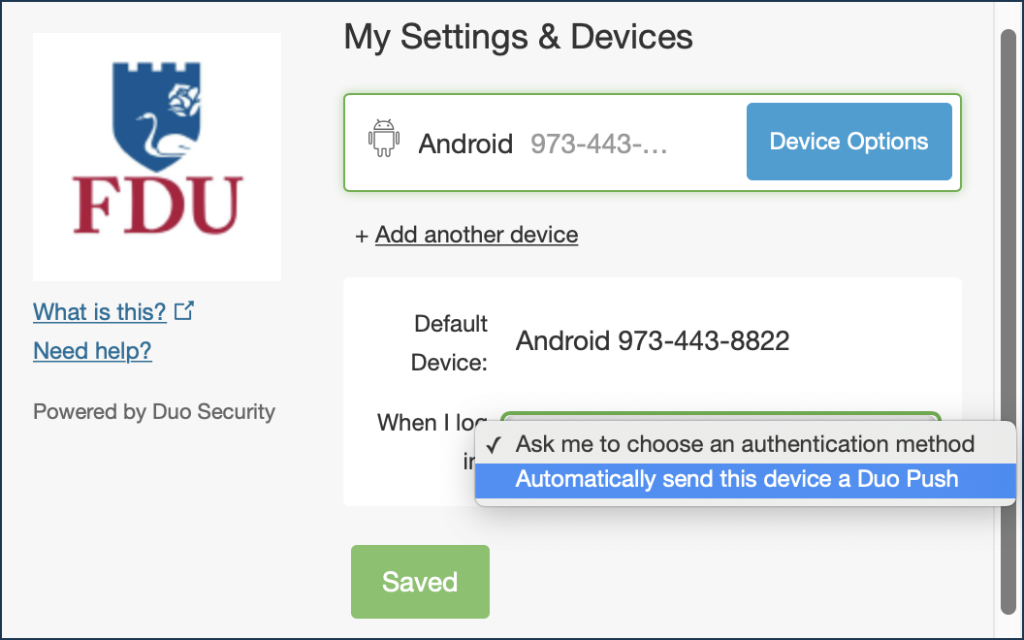This screenshot has height=640, width=1024.
Task: Open Device Options for the Android phone
Action: [849, 141]
